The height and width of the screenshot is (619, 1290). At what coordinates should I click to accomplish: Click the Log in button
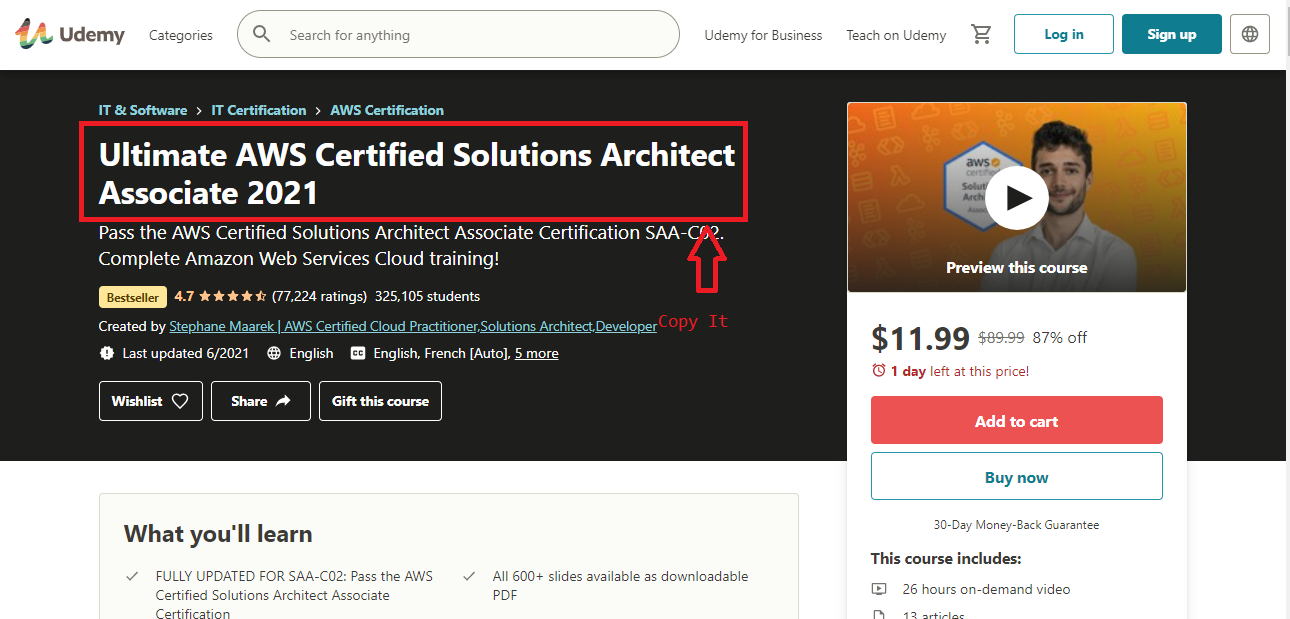click(x=1063, y=34)
